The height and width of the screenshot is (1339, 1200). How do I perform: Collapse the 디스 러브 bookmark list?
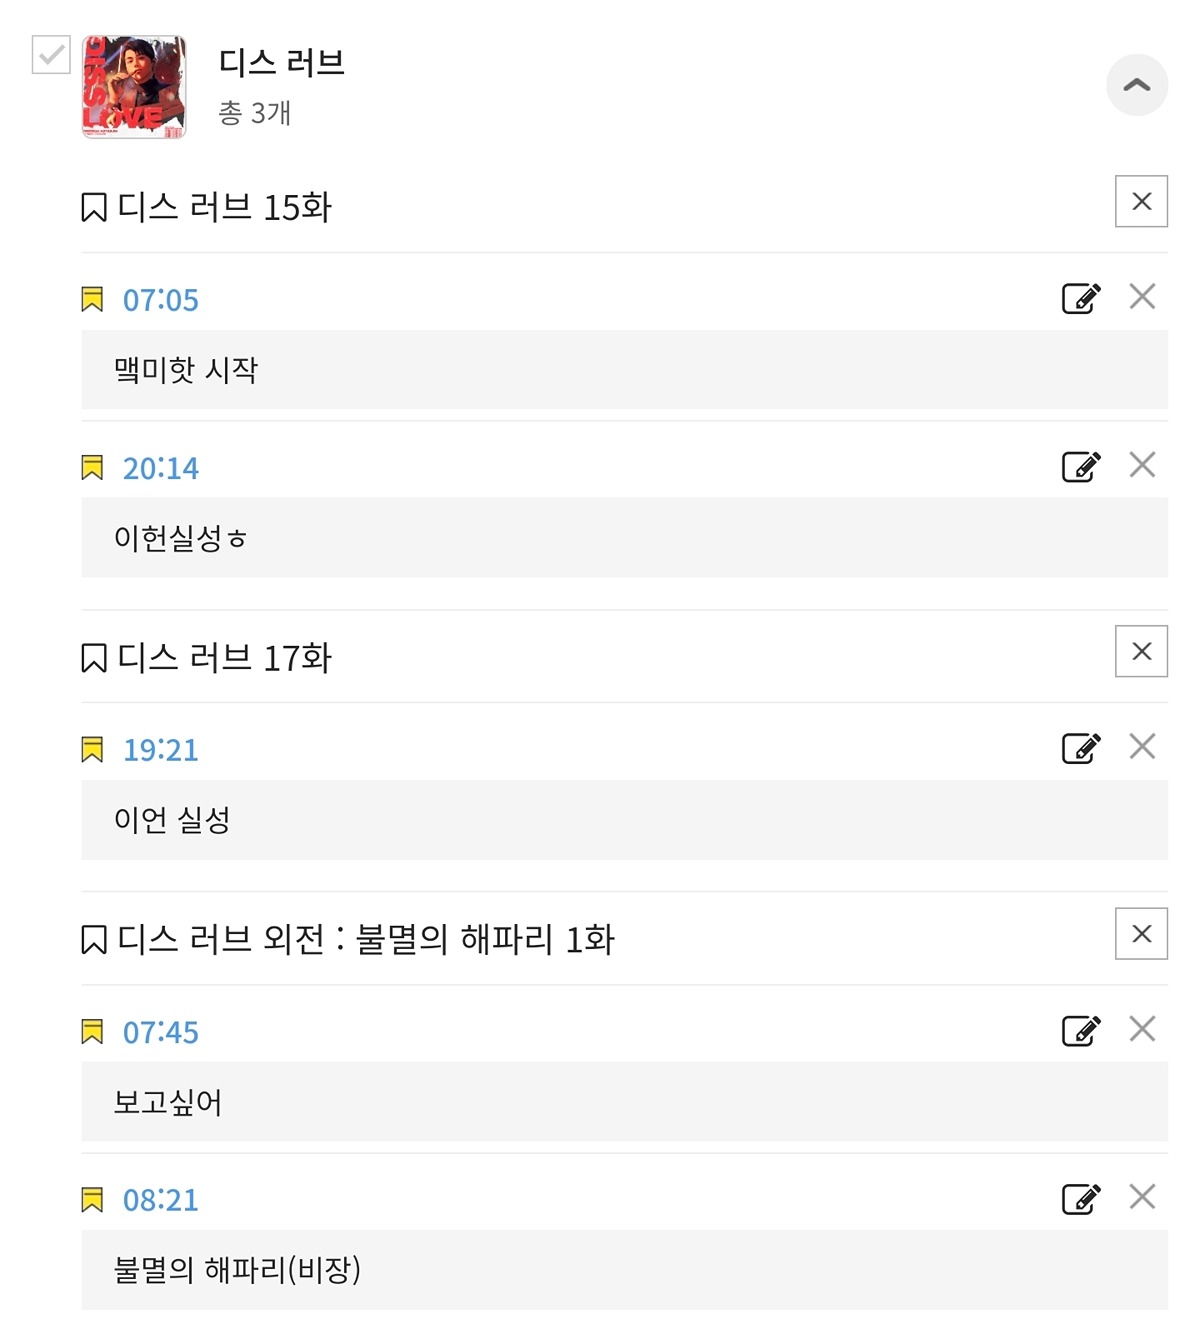click(x=1137, y=85)
